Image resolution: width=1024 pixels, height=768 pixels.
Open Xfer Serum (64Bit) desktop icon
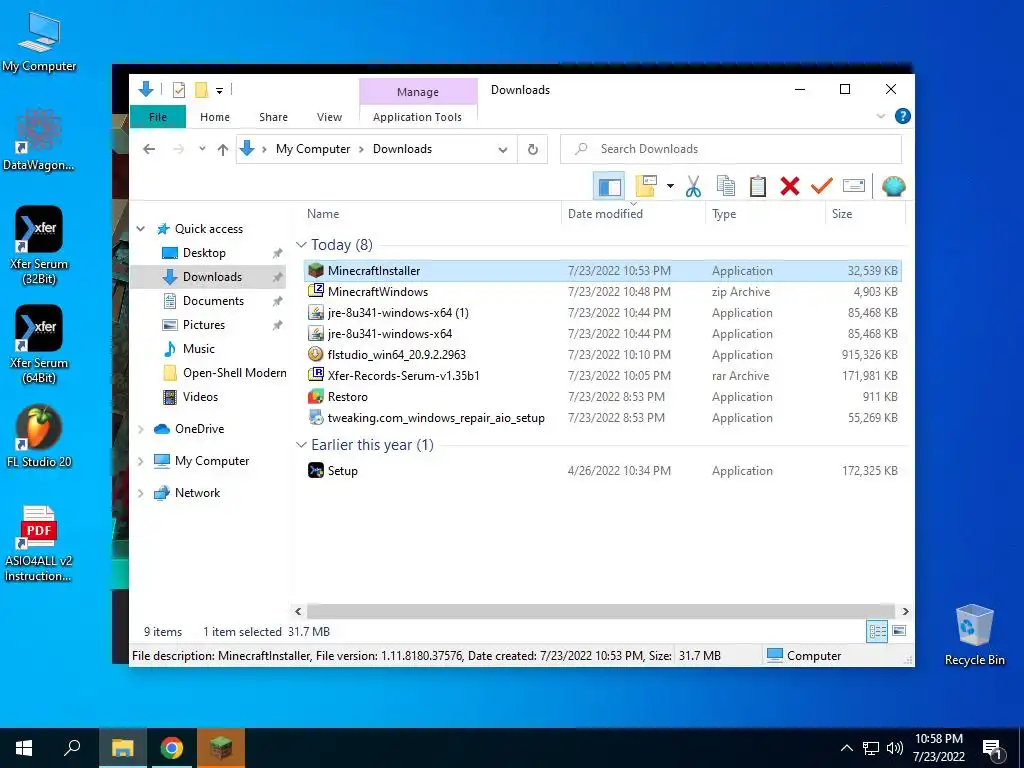tap(39, 344)
